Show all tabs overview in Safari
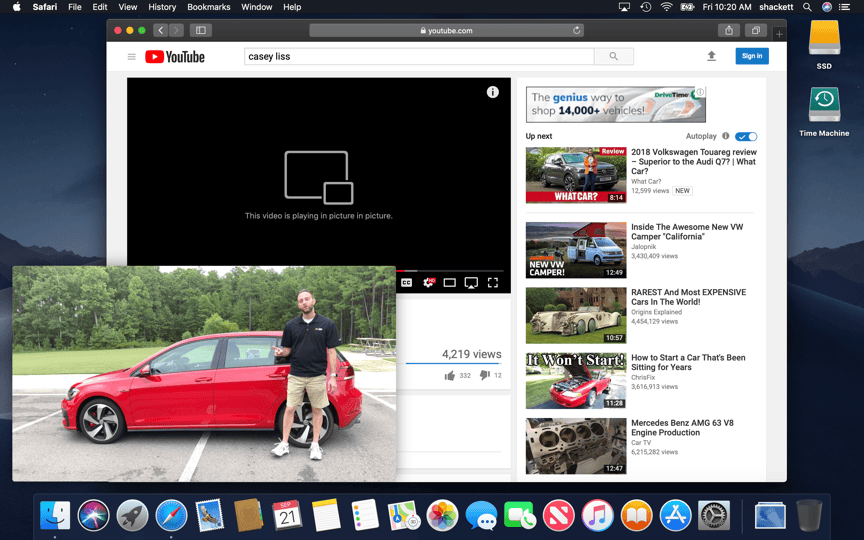This screenshot has width=864, height=540. (x=756, y=30)
